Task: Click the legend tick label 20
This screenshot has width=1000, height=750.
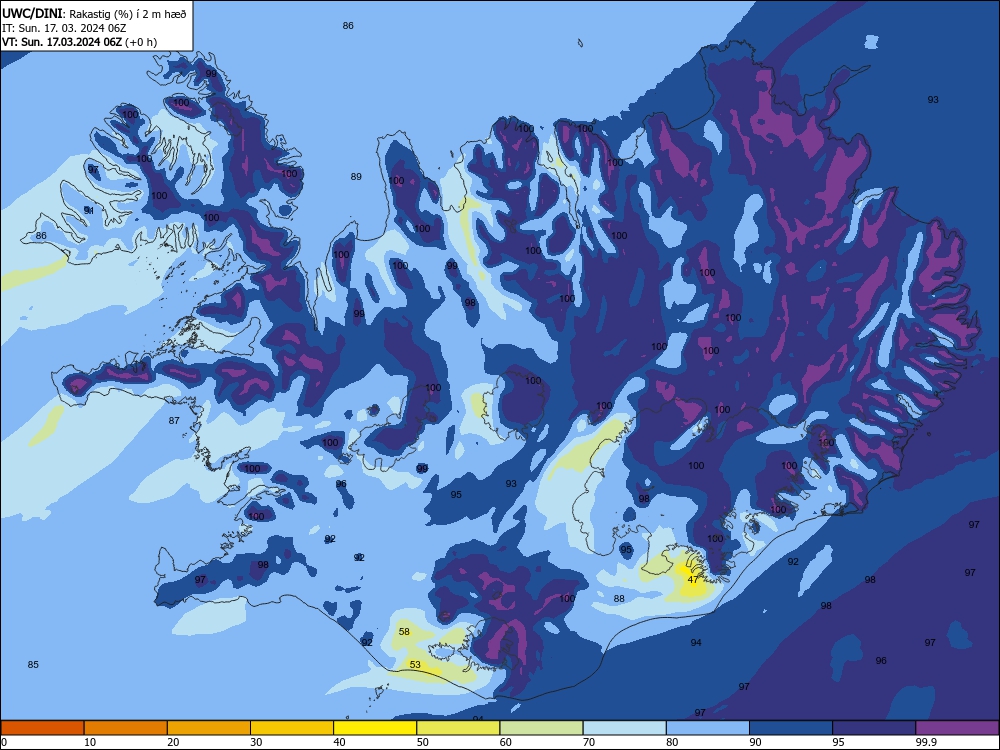Action: click(173, 742)
